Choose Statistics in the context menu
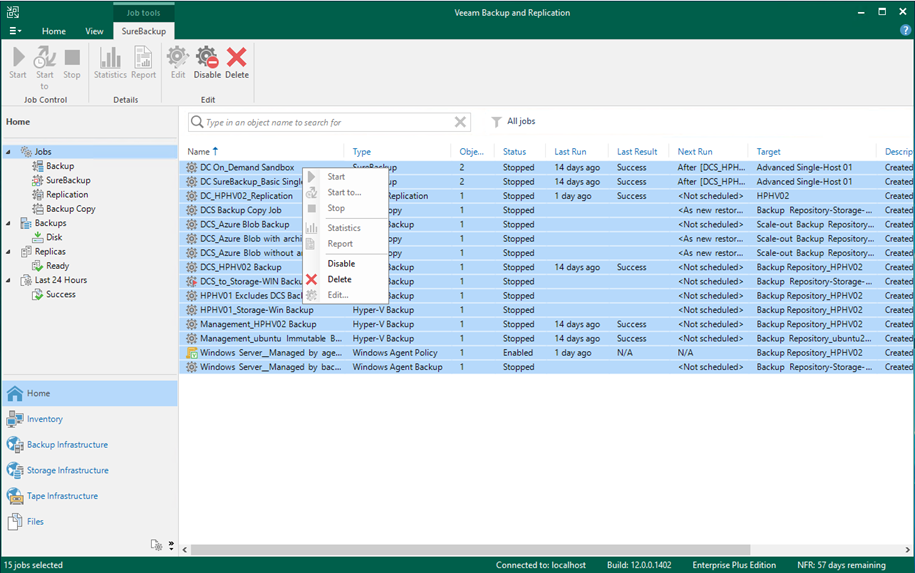The height and width of the screenshot is (573, 915). coord(346,228)
